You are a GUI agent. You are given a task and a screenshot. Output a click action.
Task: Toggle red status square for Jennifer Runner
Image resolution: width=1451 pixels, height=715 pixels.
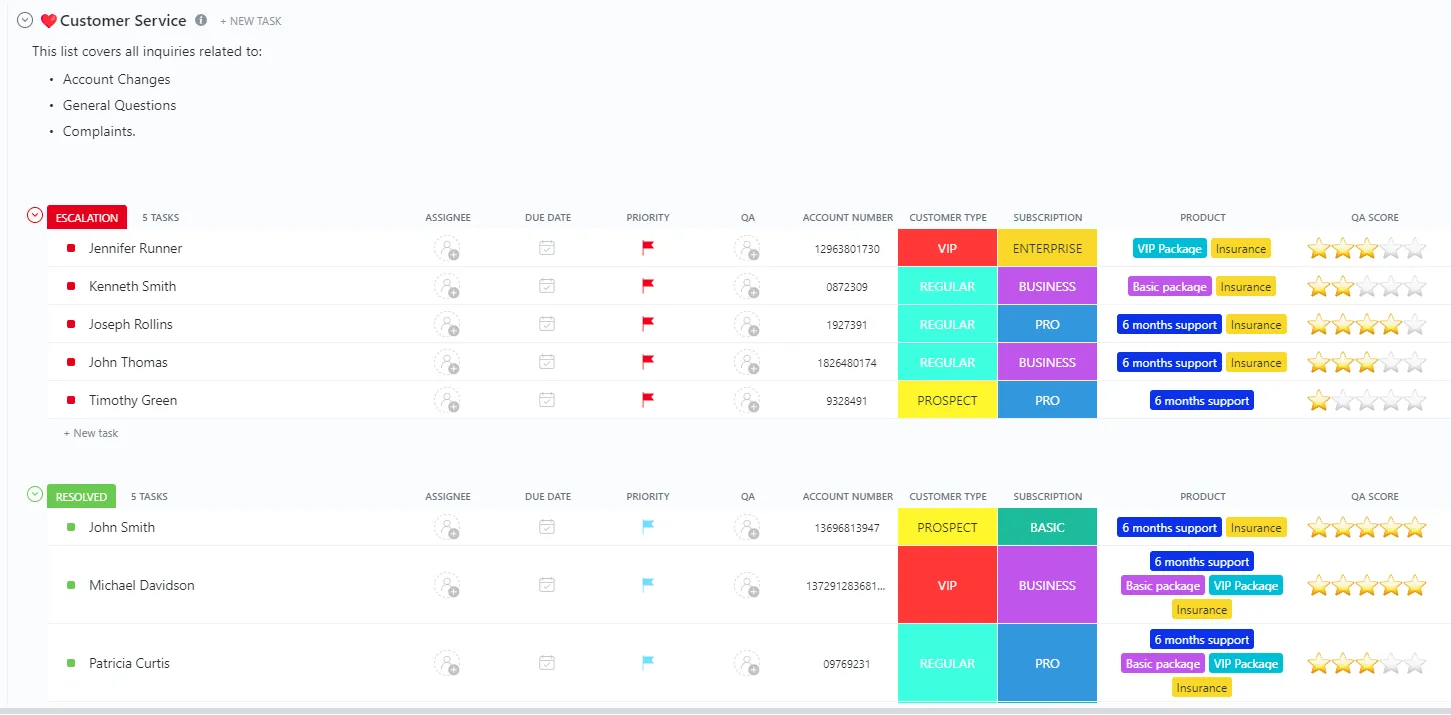click(x=71, y=248)
